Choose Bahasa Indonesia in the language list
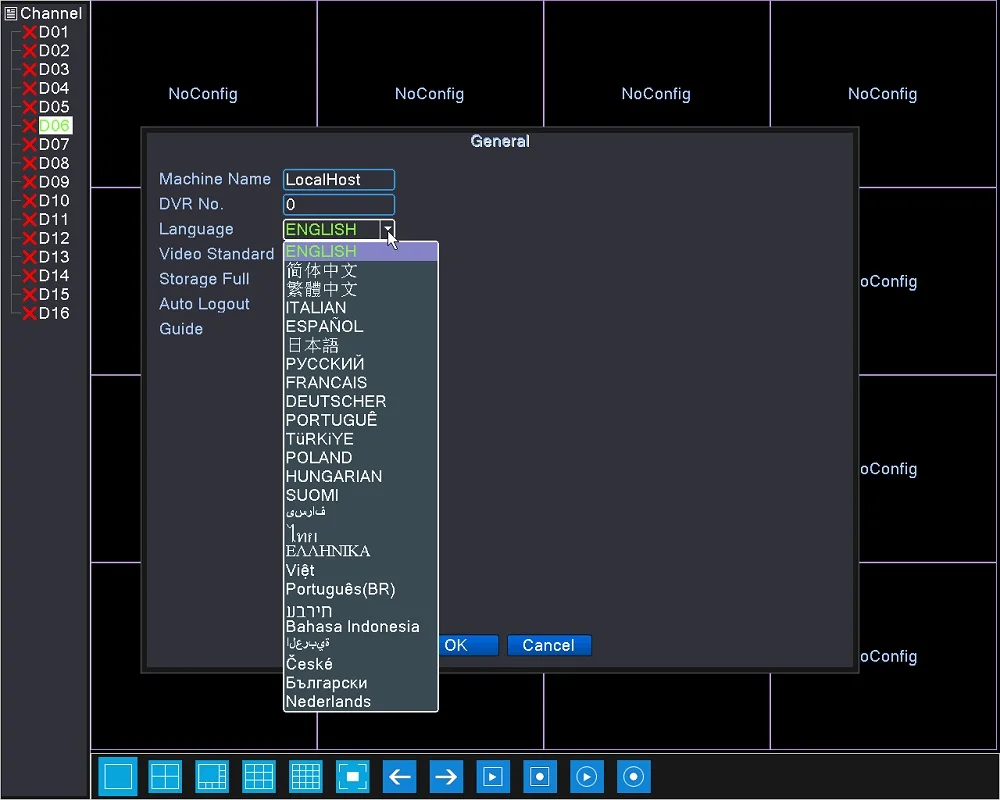The image size is (1000, 800). (360, 626)
